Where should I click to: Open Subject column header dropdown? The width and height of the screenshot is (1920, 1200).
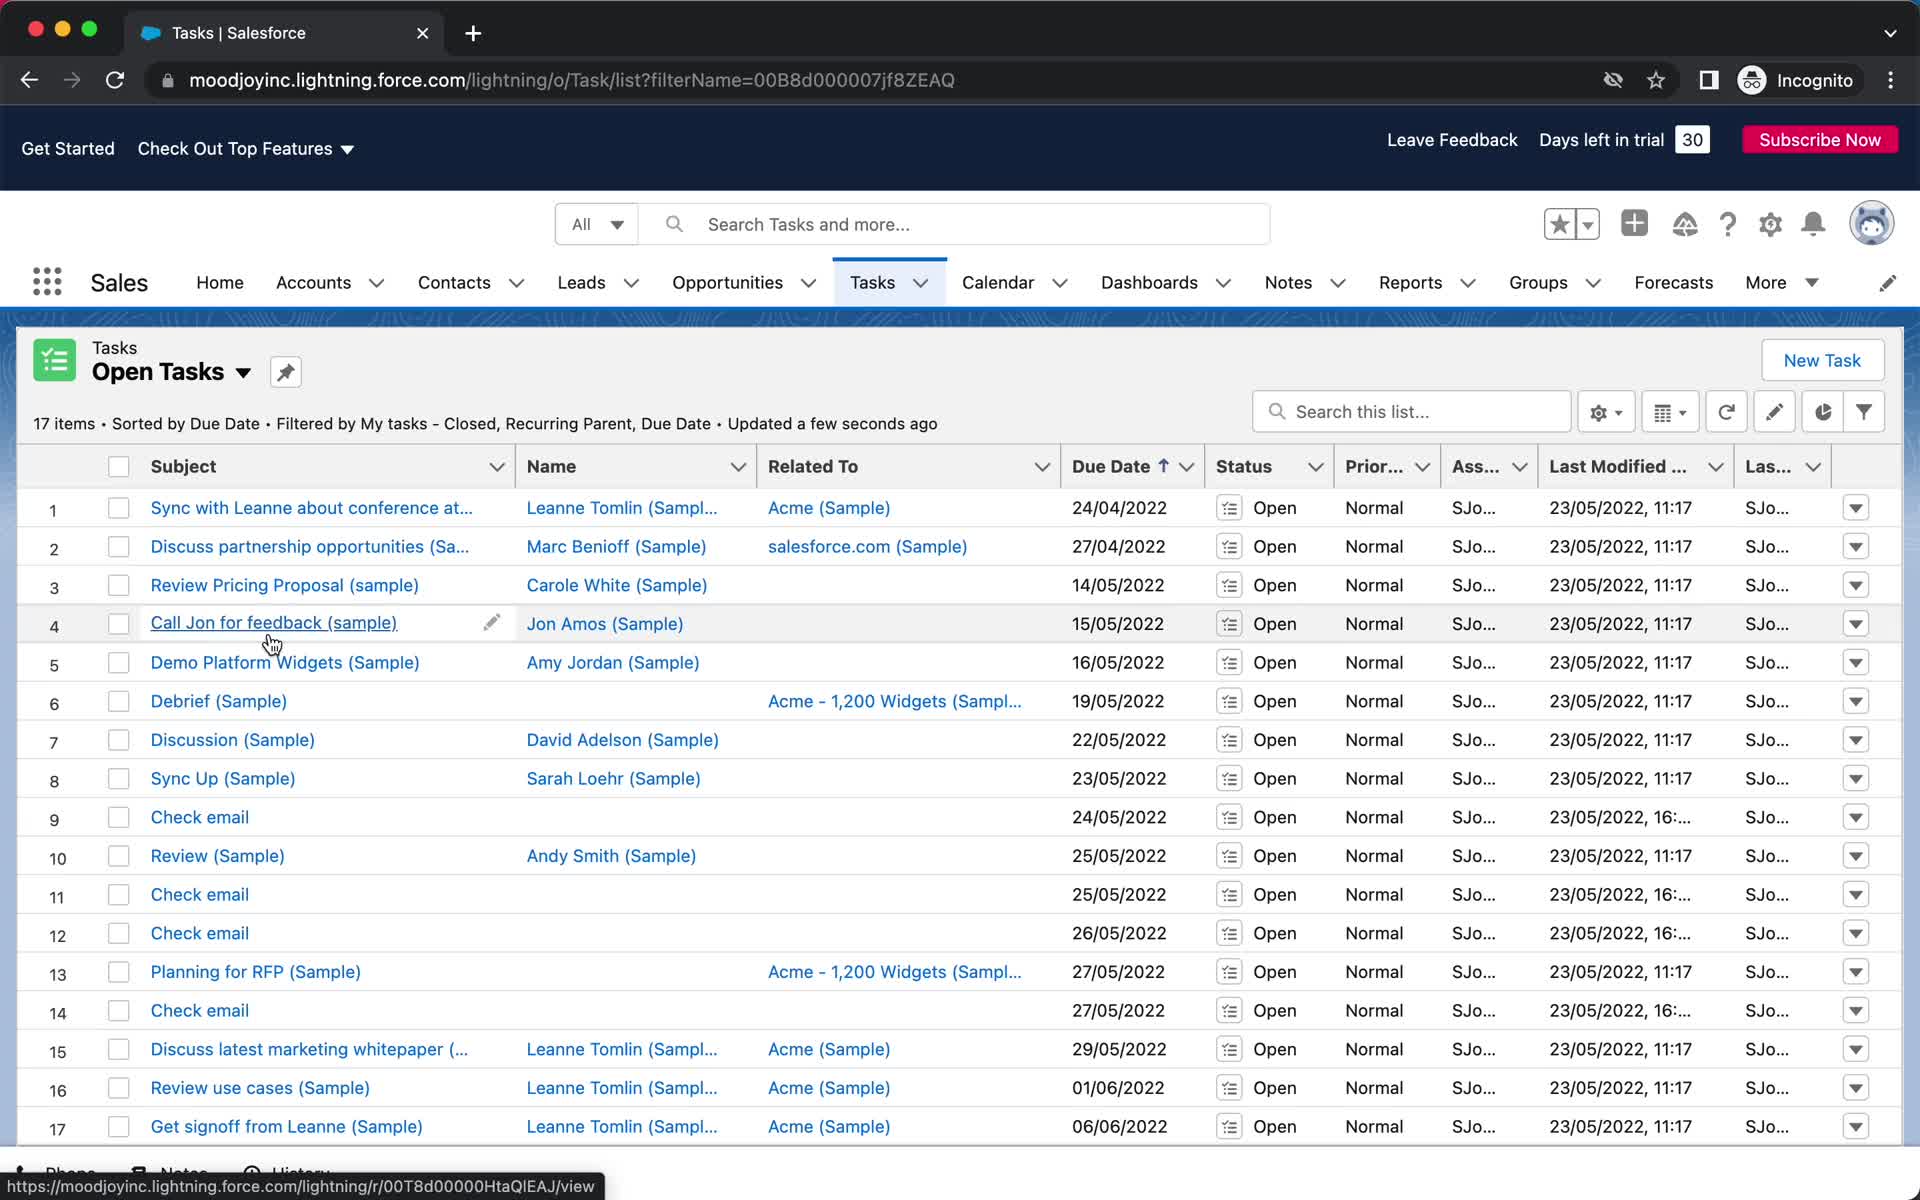(x=496, y=467)
